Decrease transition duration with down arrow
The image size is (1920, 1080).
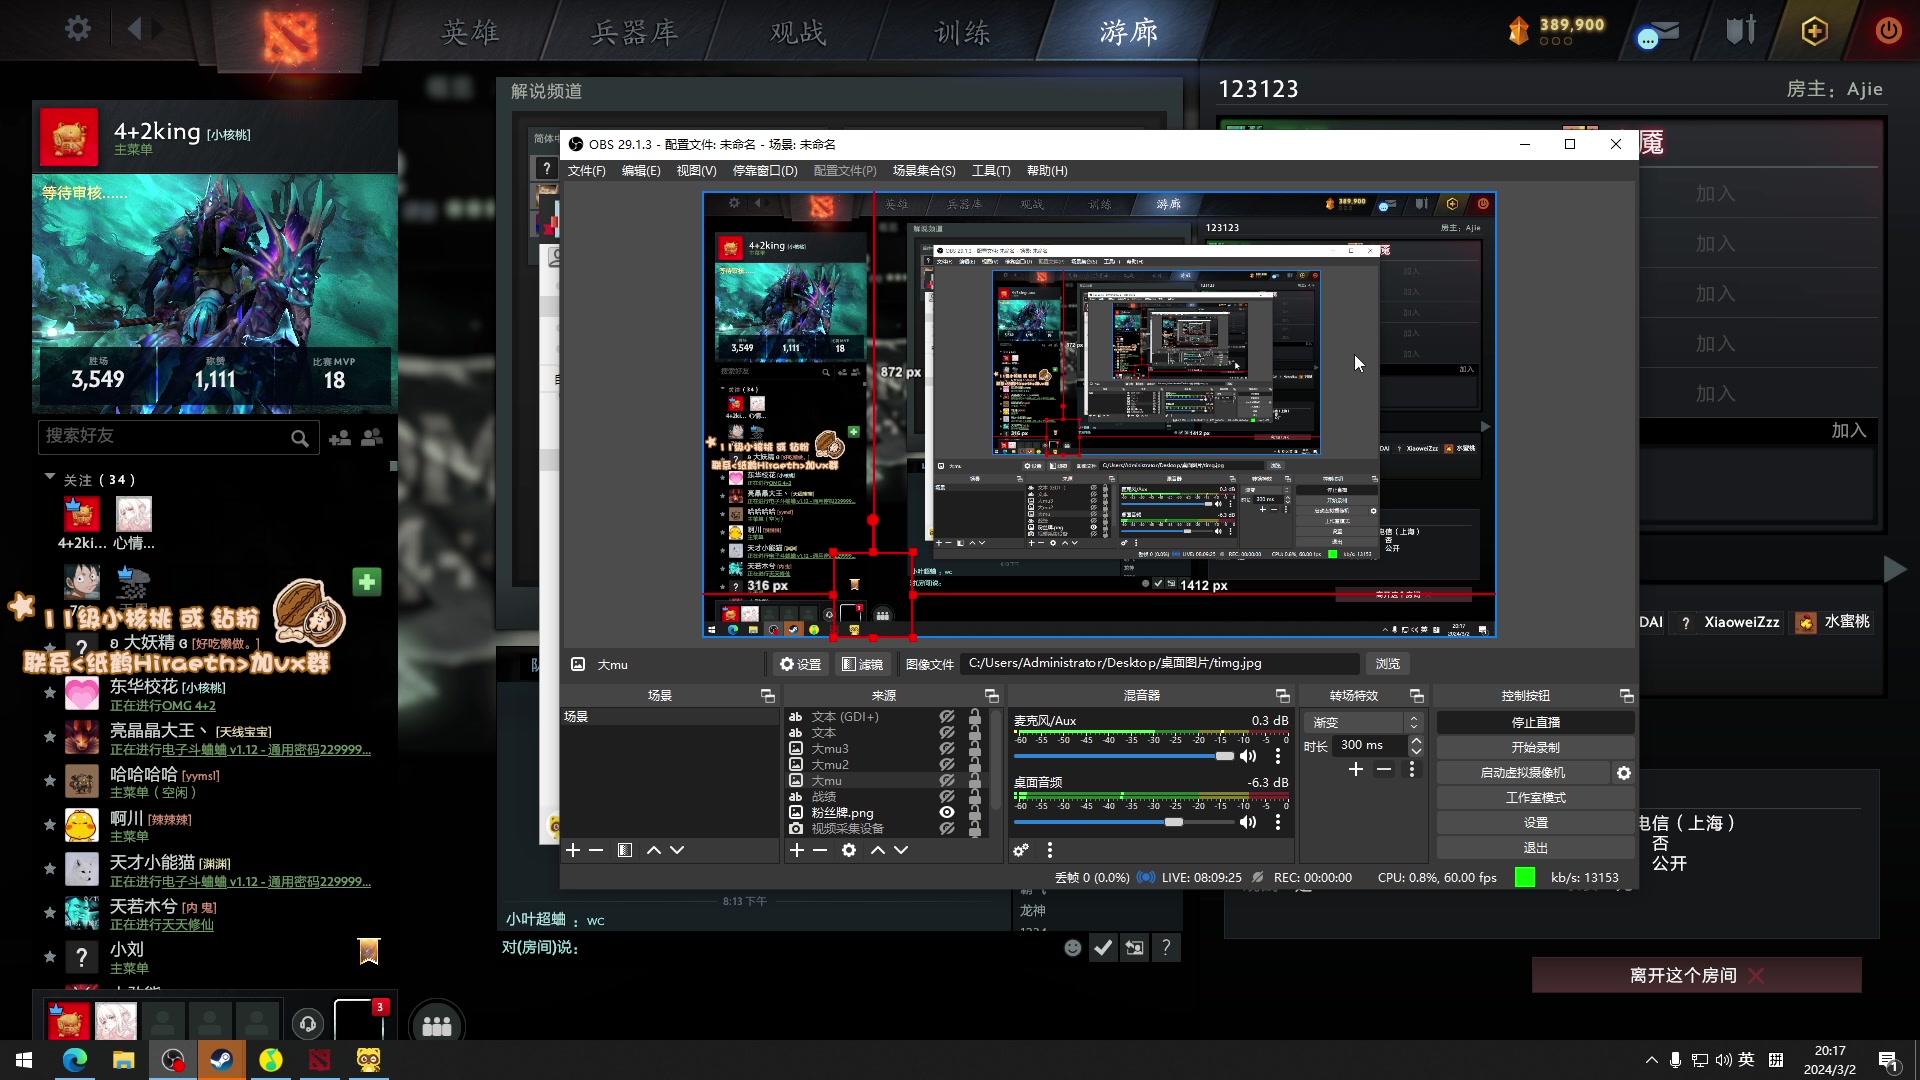[x=1416, y=751]
